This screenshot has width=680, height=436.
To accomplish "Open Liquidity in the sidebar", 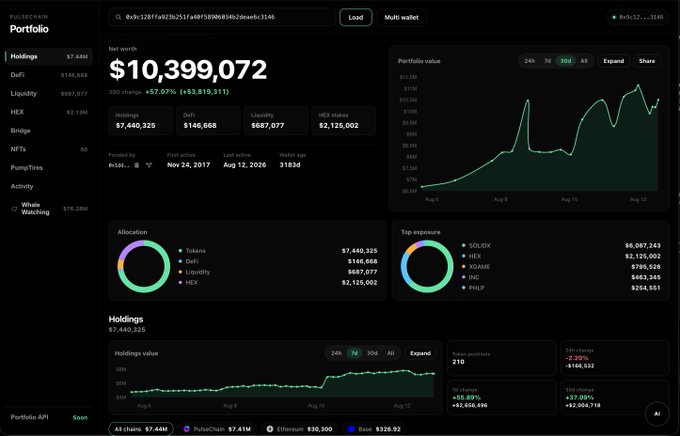I will pyautogui.click(x=49, y=94).
